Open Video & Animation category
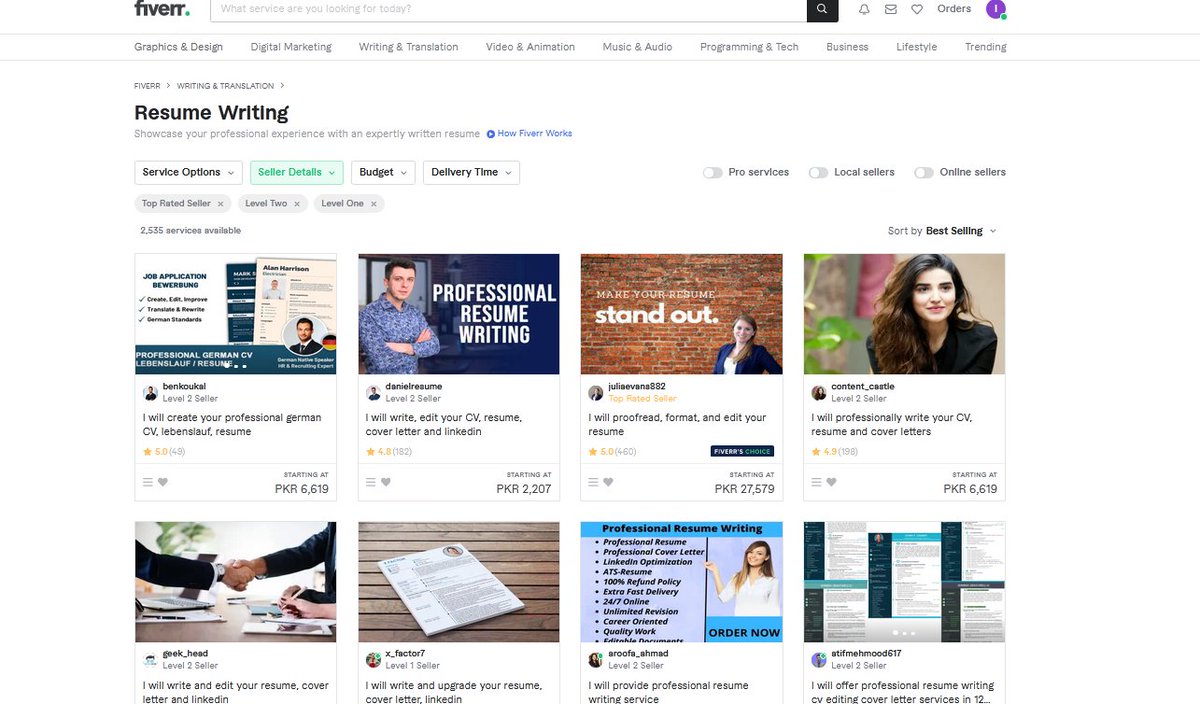Viewport: 1200px width, 704px height. [x=530, y=47]
